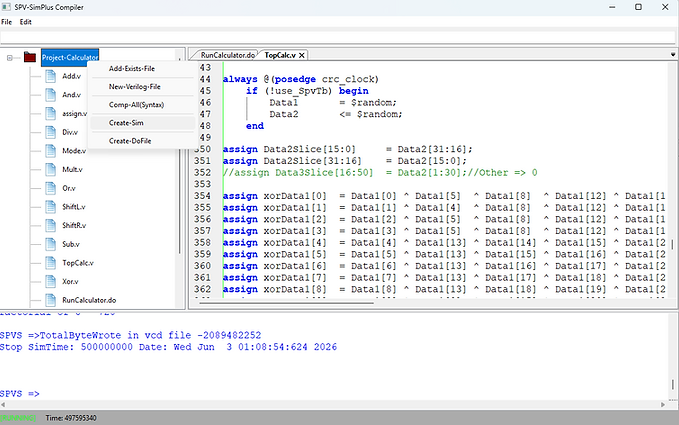
Task: Select the TopCalc.v file name in tree
Action: point(78,263)
